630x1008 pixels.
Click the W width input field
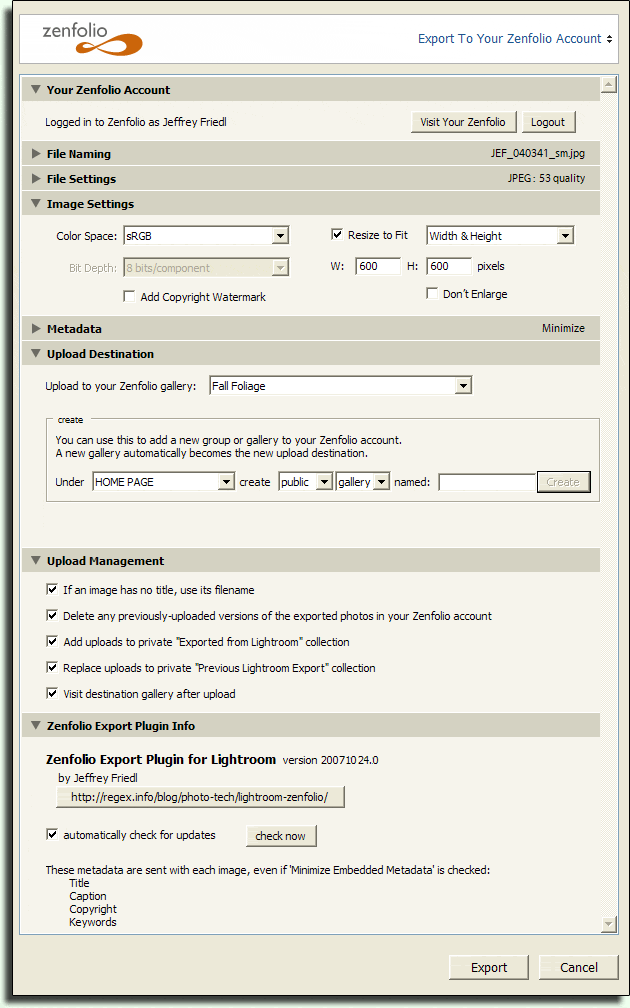point(378,266)
